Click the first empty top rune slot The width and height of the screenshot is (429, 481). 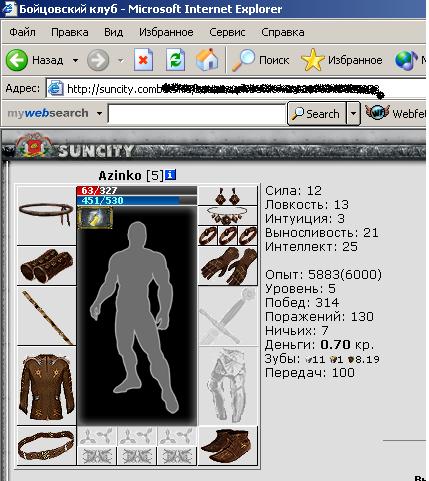pyautogui.click(x=97, y=436)
